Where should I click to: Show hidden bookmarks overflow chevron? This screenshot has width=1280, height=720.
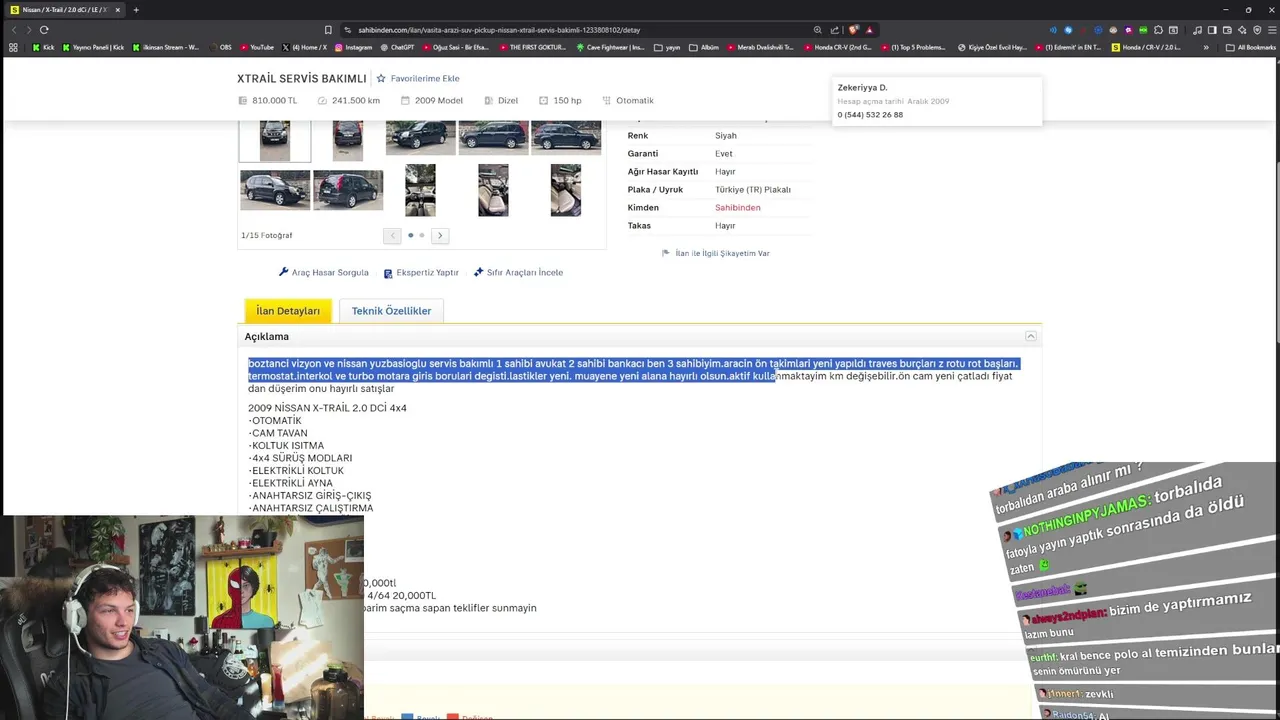pos(1206,47)
